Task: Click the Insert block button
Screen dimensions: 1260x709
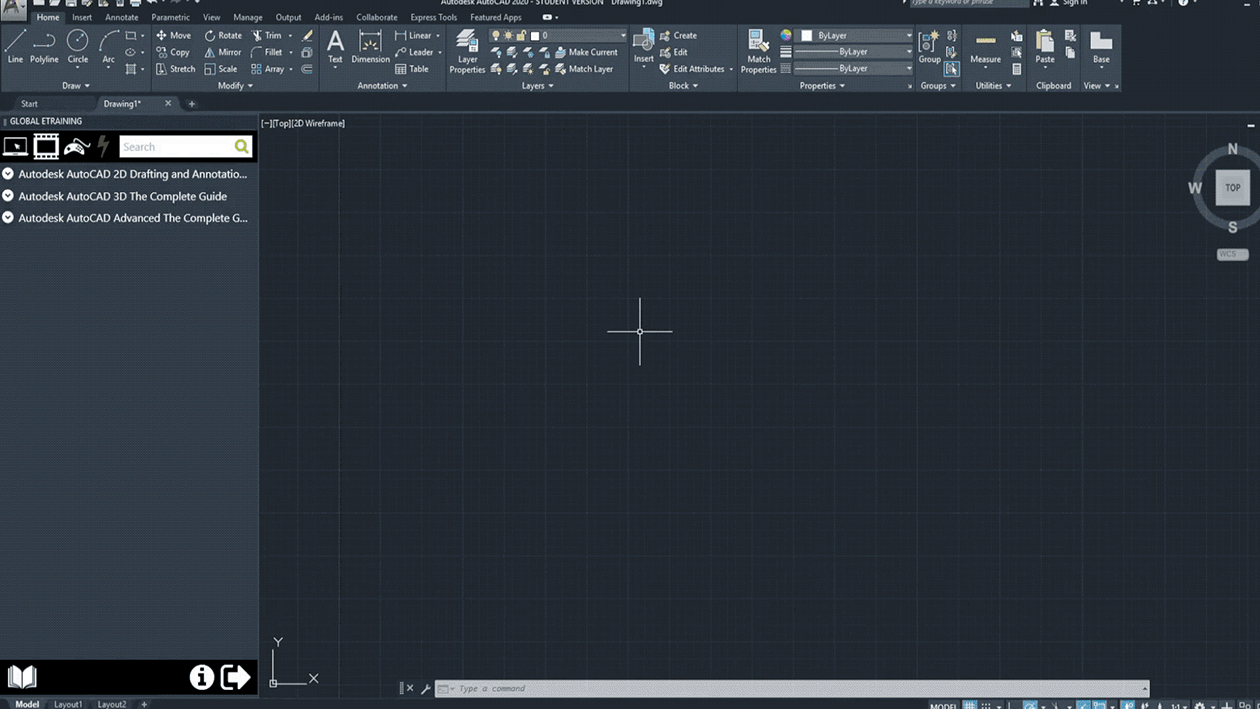Action: [644, 47]
